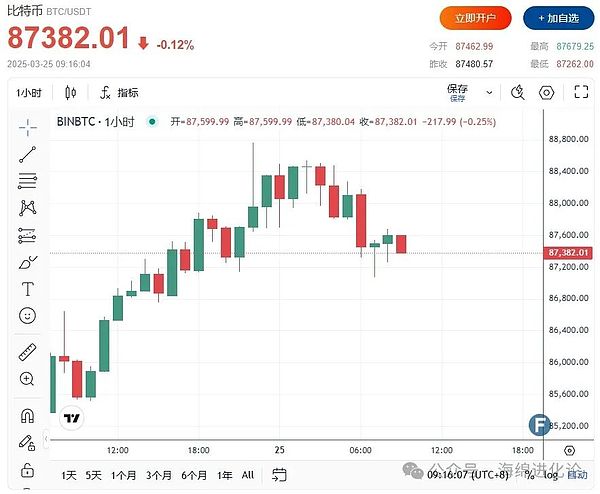This screenshot has height=494, width=600.
Task: Toggle percent scale on price axis
Action: click(x=528, y=475)
